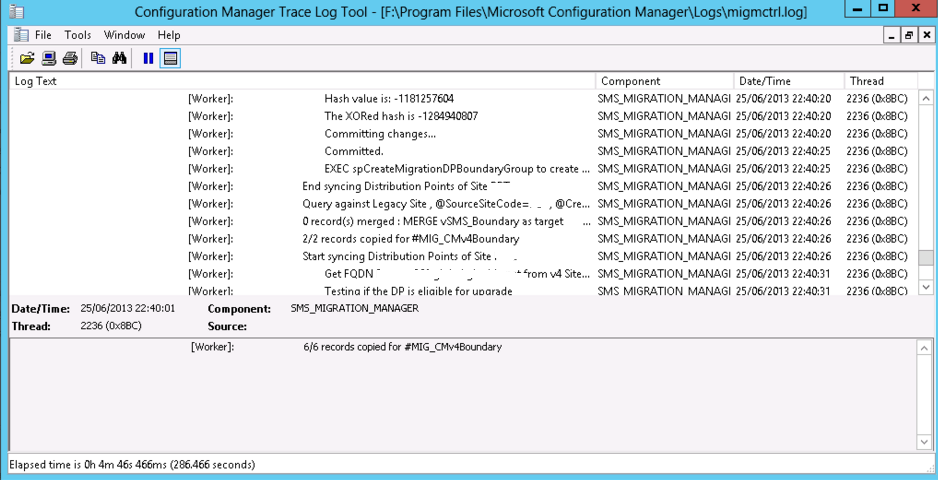
Task: Click the [Worker]: prefix in details pane
Action: [x=212, y=347]
